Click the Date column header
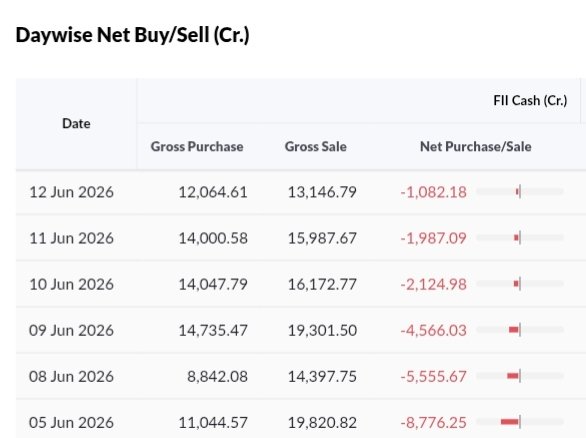Image resolution: width=586 pixels, height=438 pixels. pyautogui.click(x=76, y=123)
